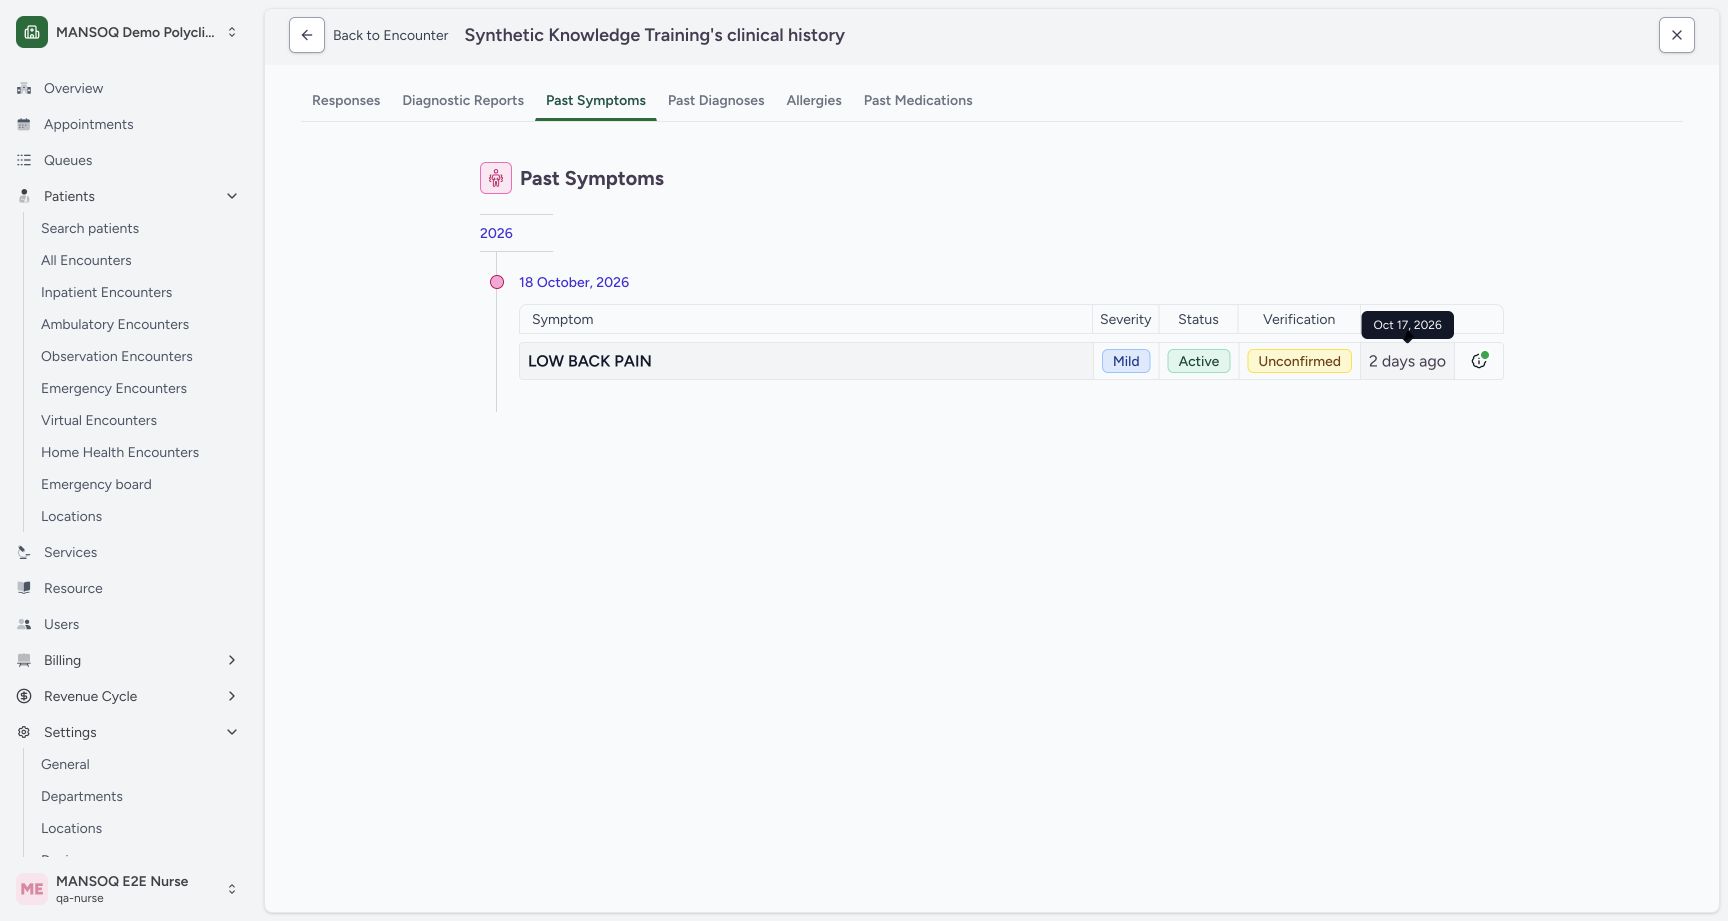Open the Past Medications tab

coord(918,100)
